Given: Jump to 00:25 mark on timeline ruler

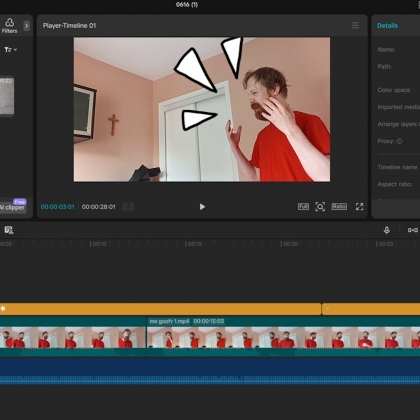Looking at the screenshot, I should 385,244.
